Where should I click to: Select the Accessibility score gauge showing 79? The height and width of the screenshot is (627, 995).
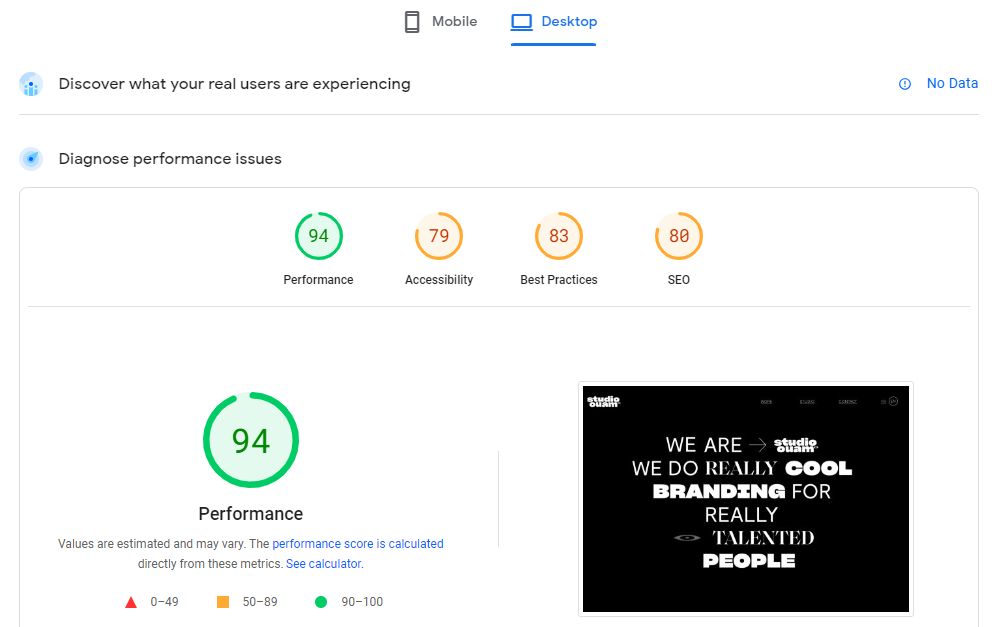click(x=438, y=236)
